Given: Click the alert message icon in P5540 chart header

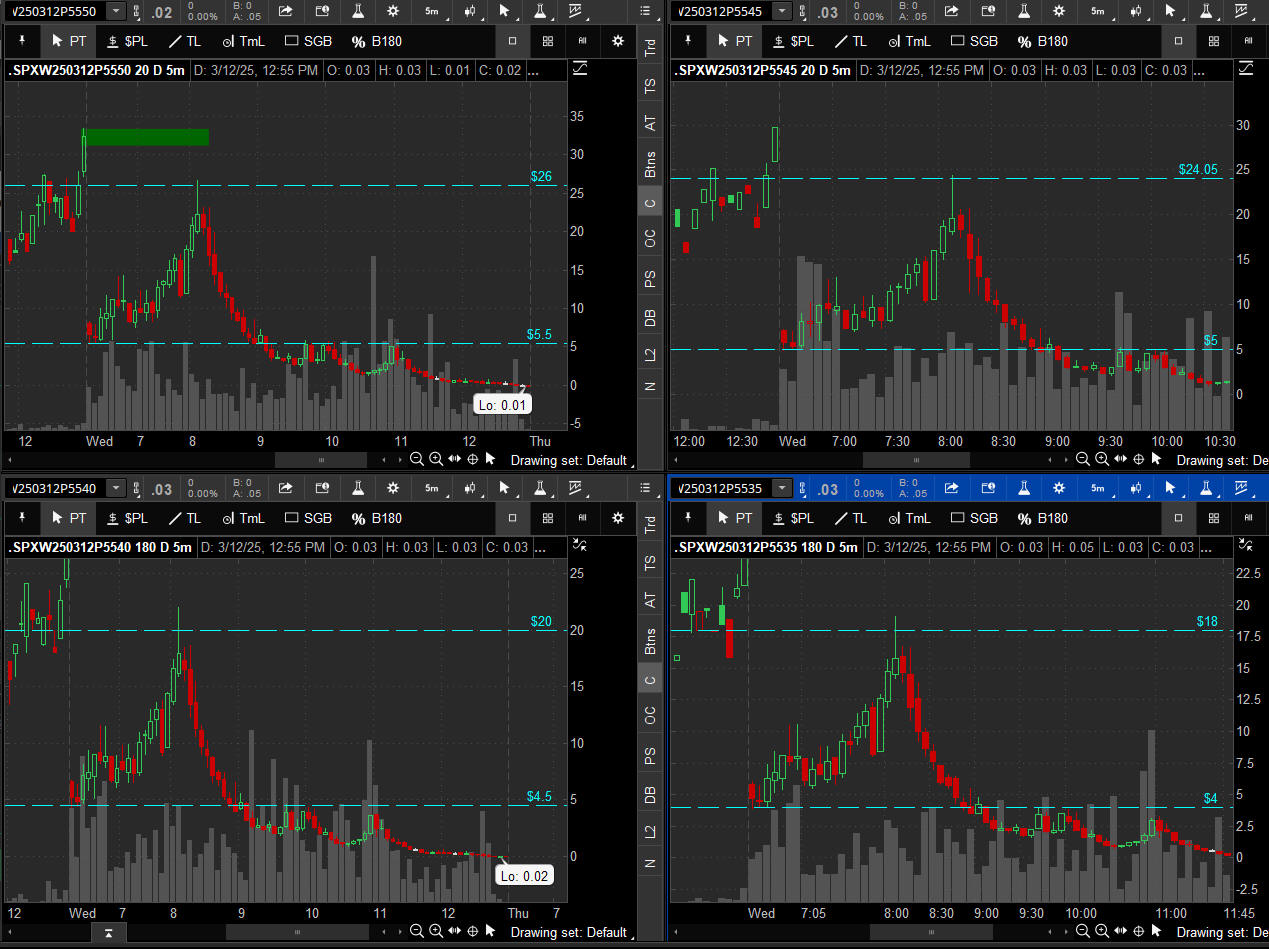Looking at the screenshot, I should pos(321,488).
